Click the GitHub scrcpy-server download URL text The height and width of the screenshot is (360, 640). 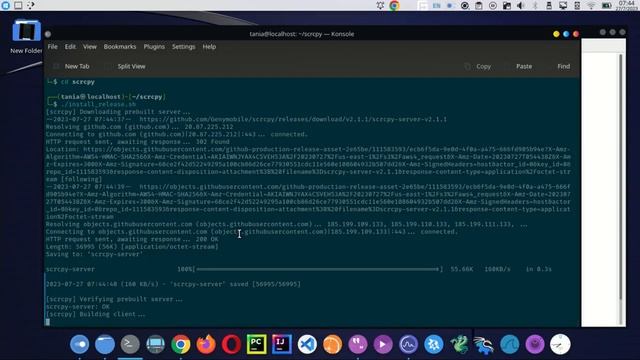pos(293,119)
